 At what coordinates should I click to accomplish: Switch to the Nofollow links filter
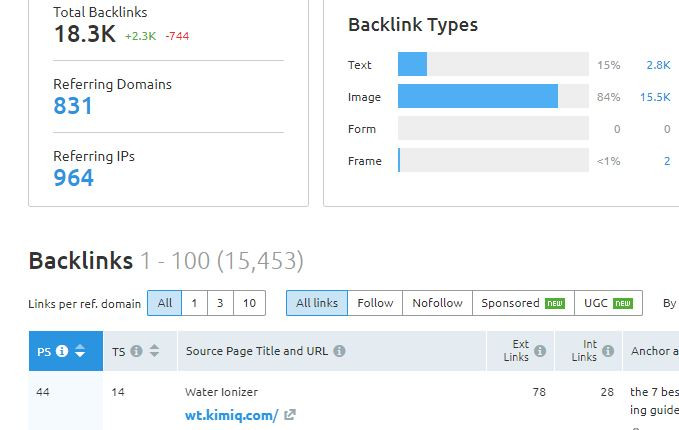coord(437,303)
